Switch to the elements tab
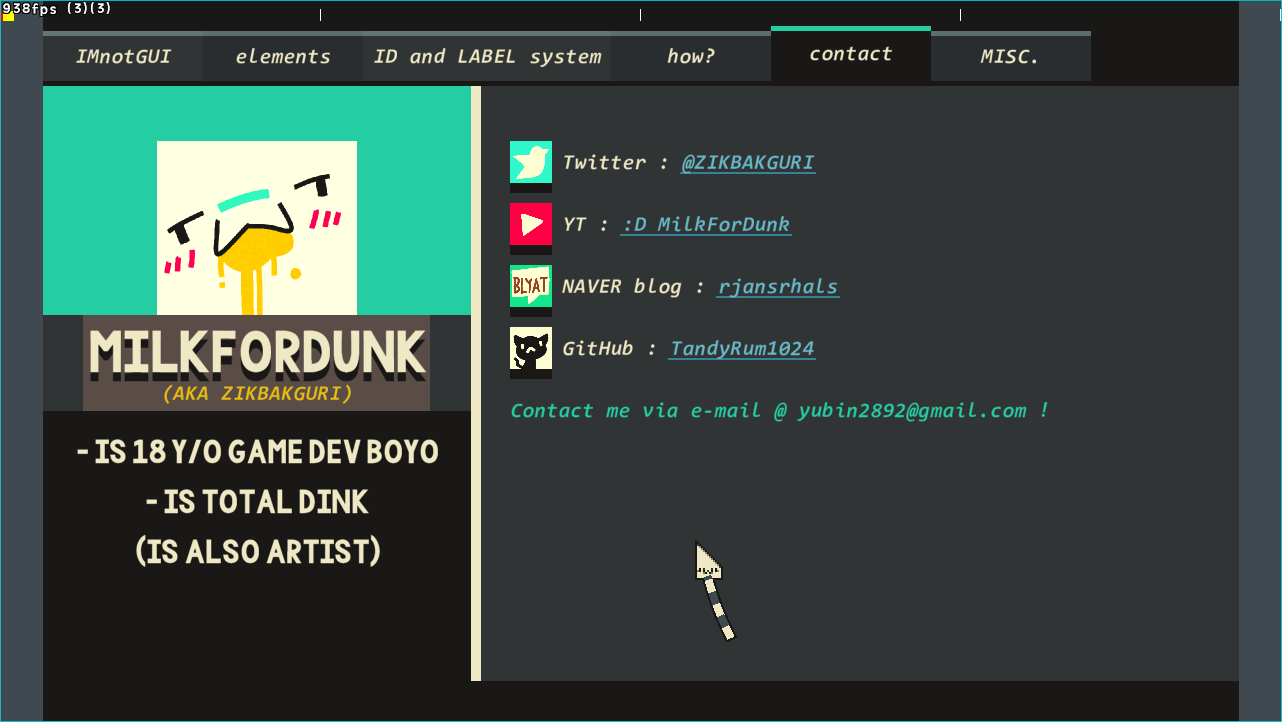This screenshot has height=722, width=1282. pos(283,57)
